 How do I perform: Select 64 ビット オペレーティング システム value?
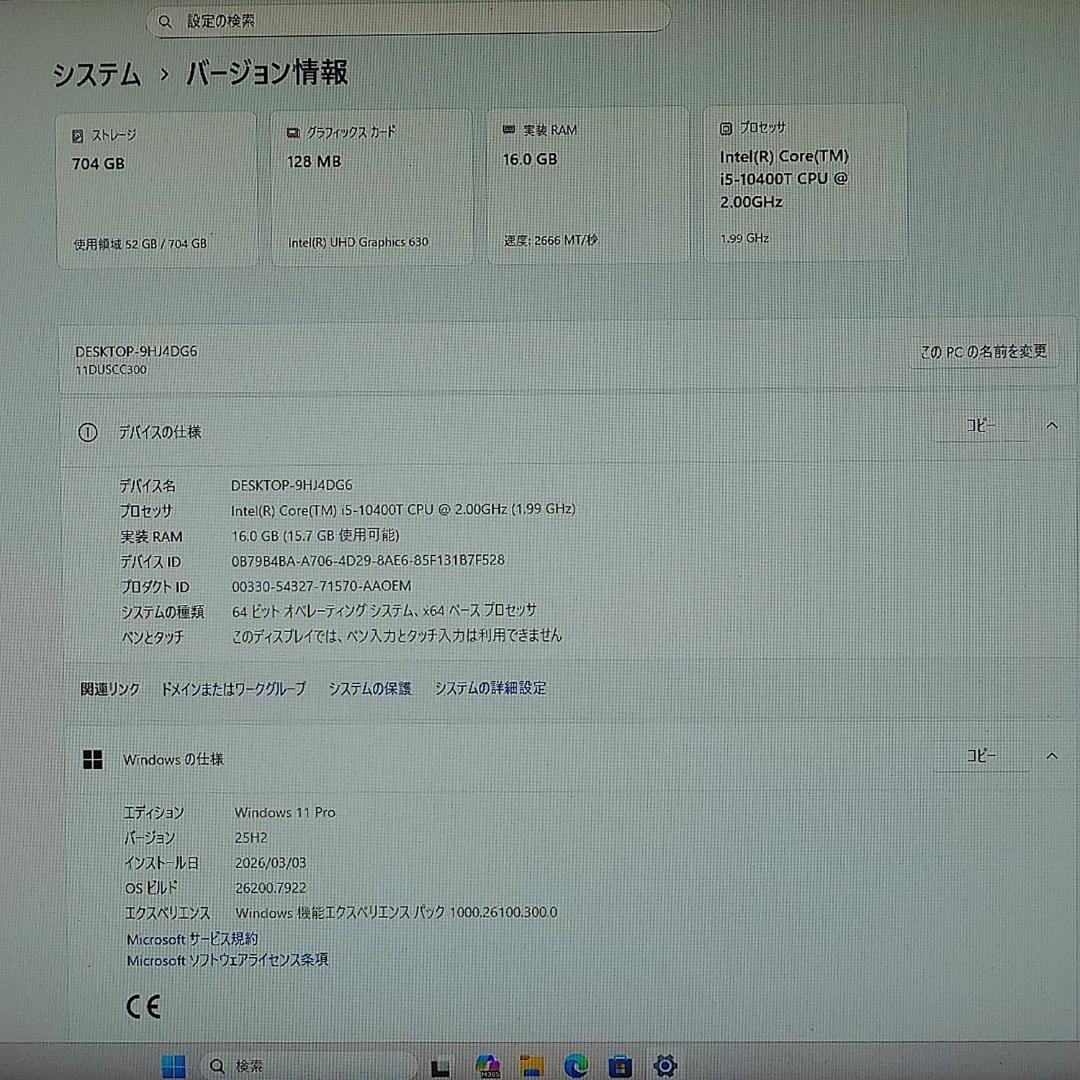[x=384, y=611]
